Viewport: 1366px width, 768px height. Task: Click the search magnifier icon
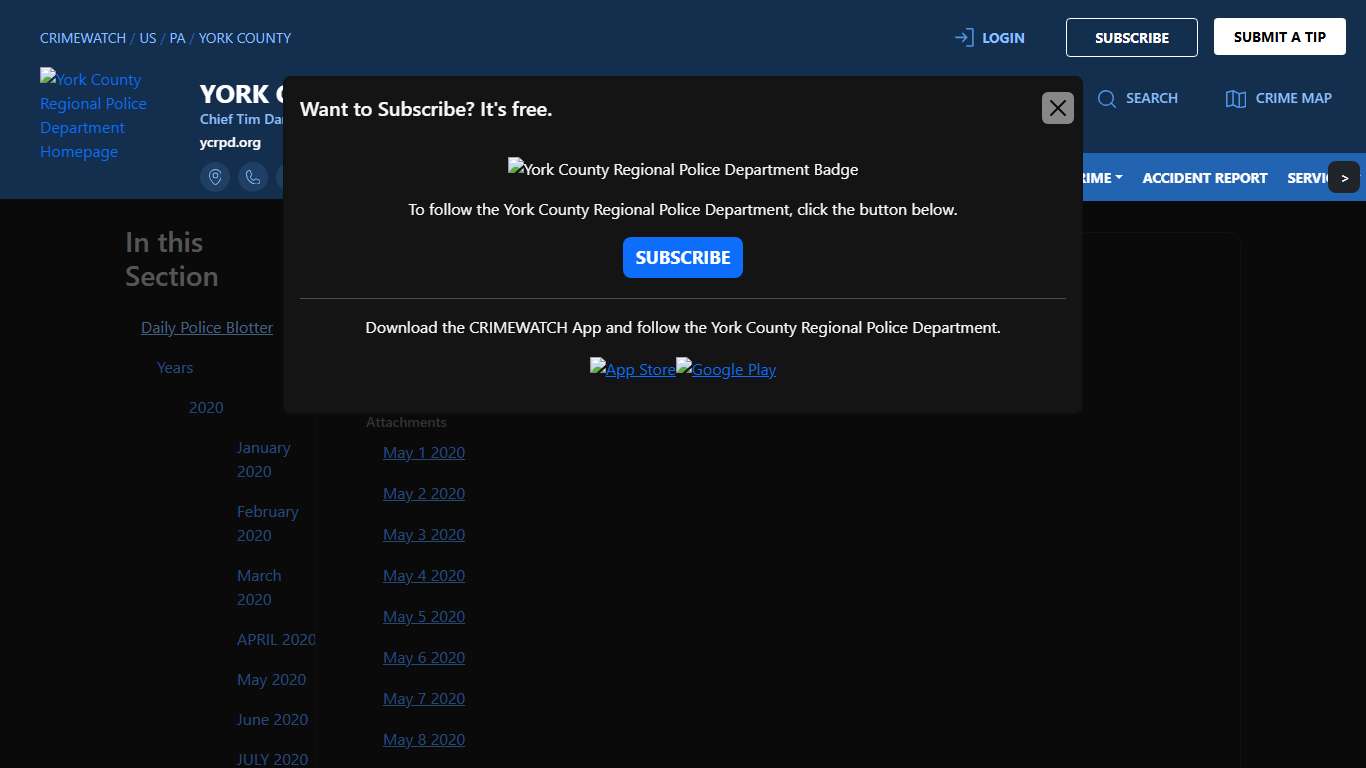pos(1106,98)
